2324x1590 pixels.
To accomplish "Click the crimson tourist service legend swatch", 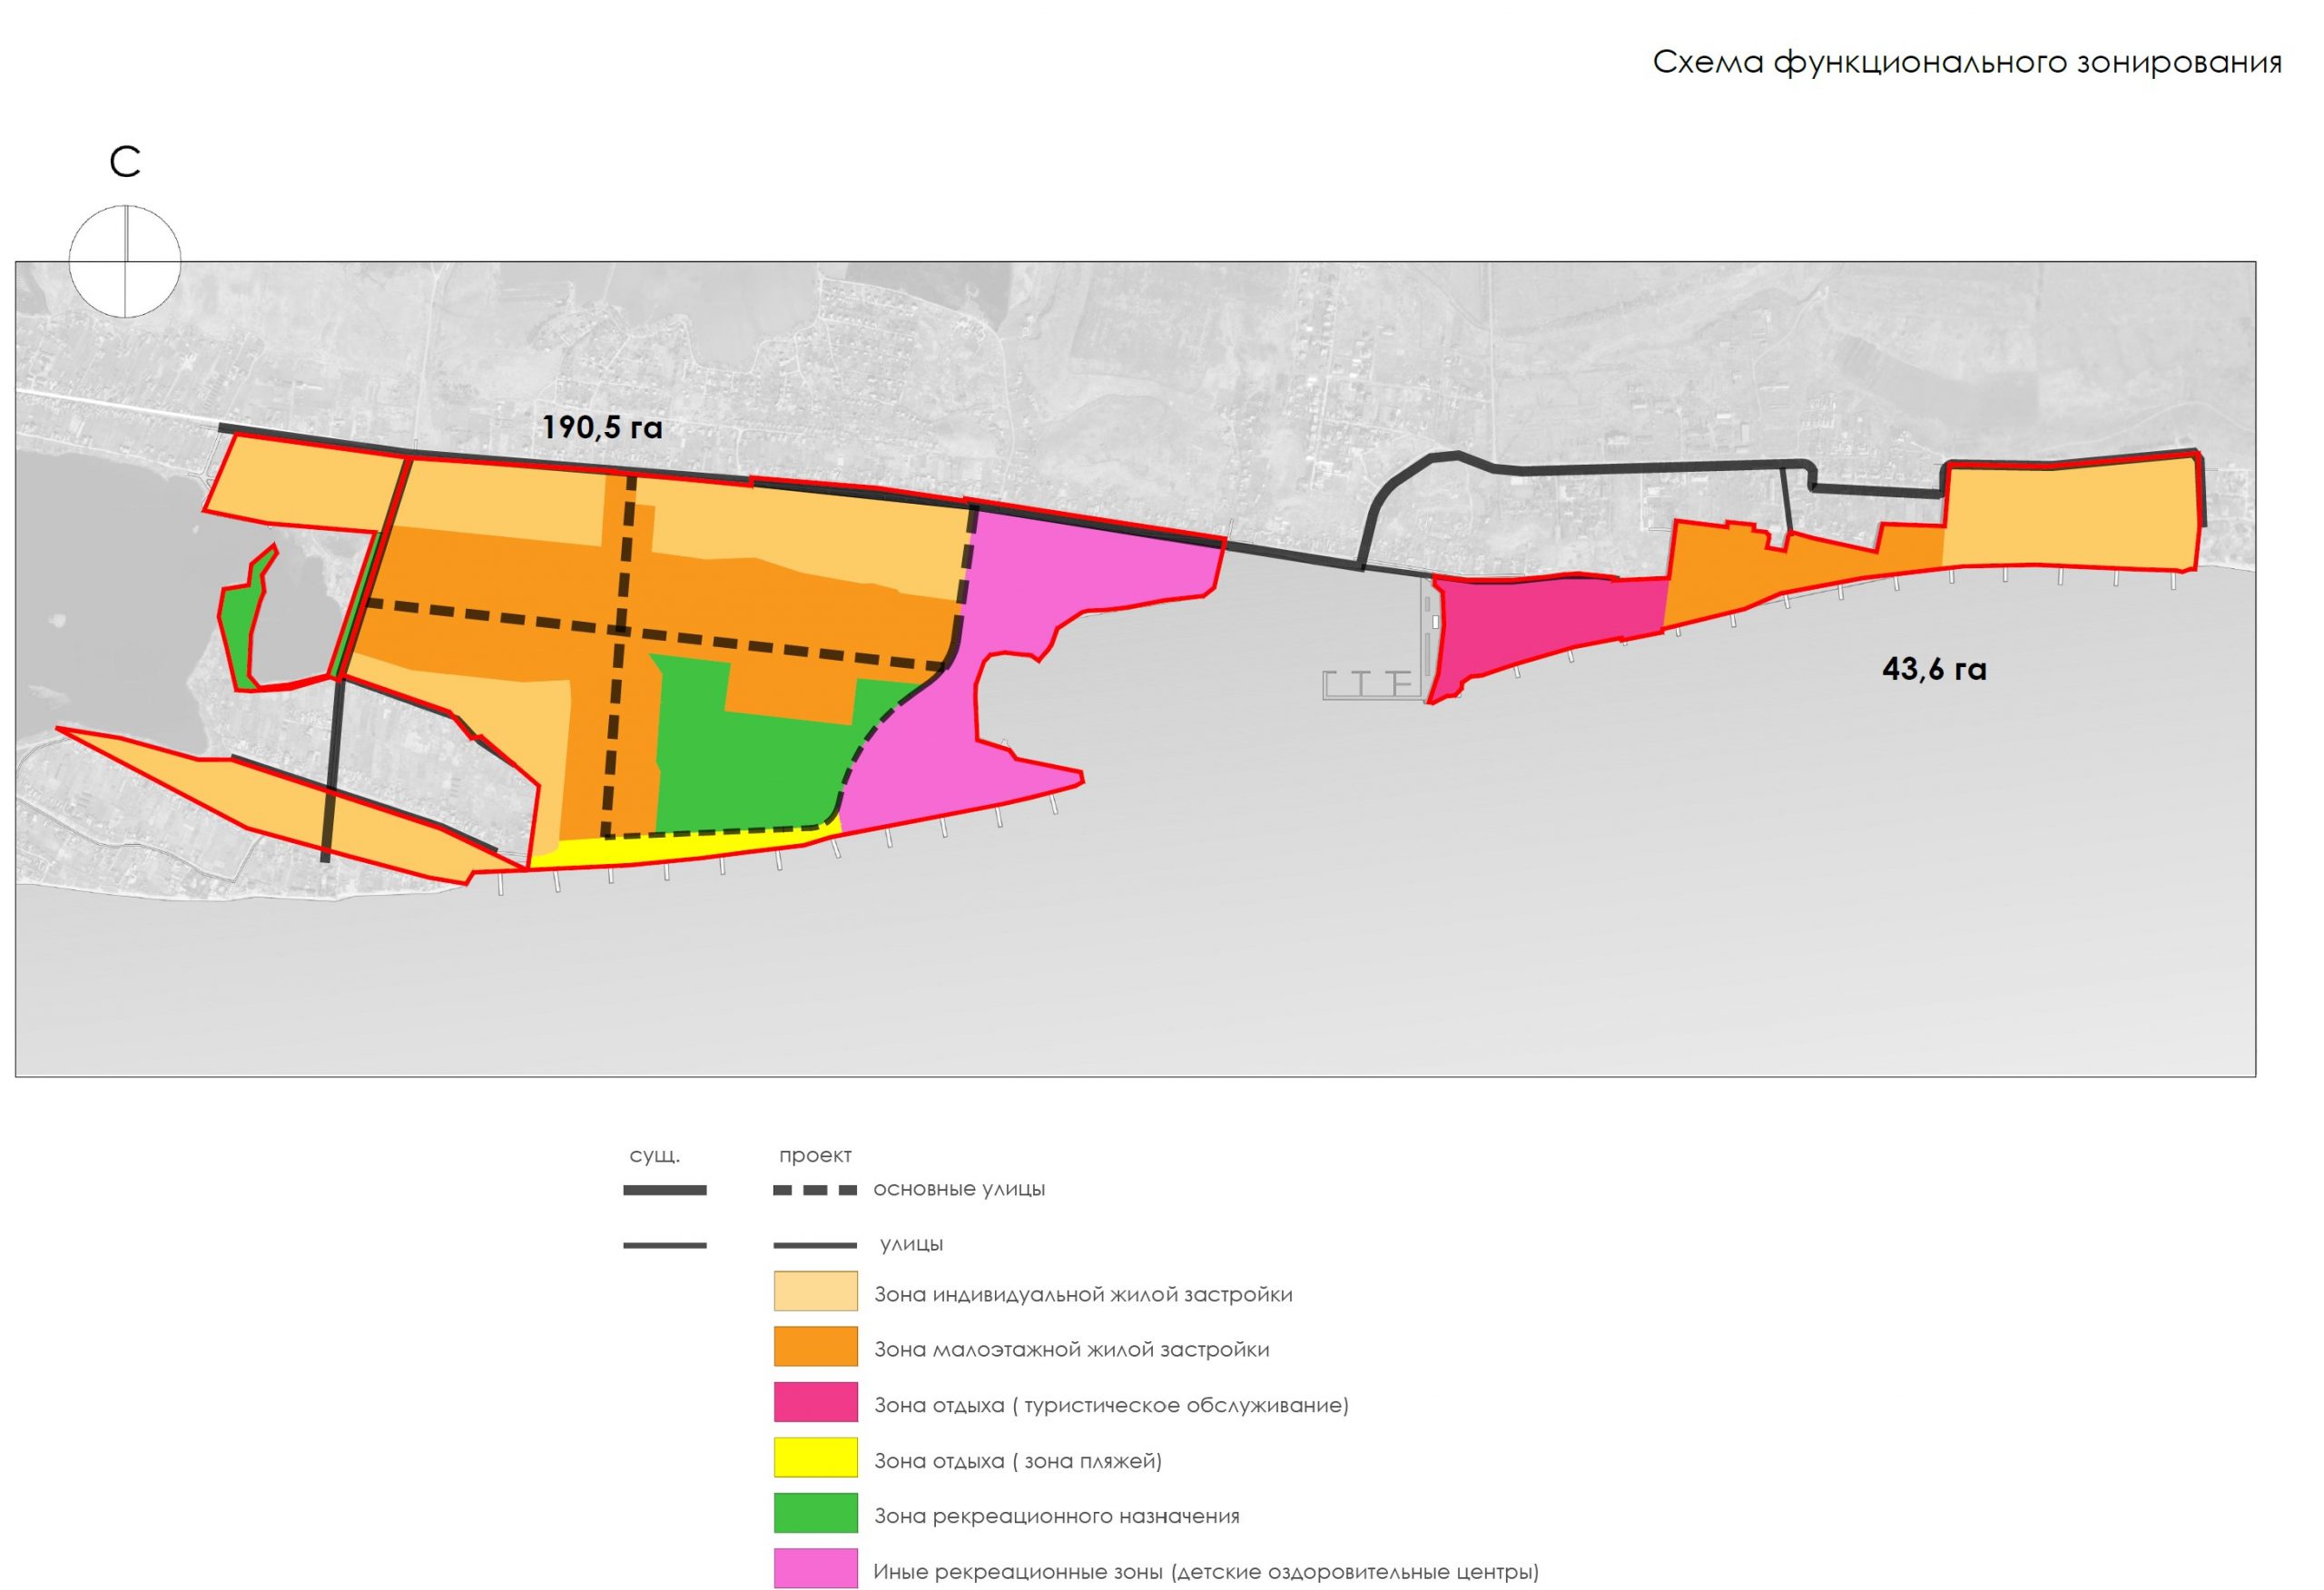I will click(815, 1402).
